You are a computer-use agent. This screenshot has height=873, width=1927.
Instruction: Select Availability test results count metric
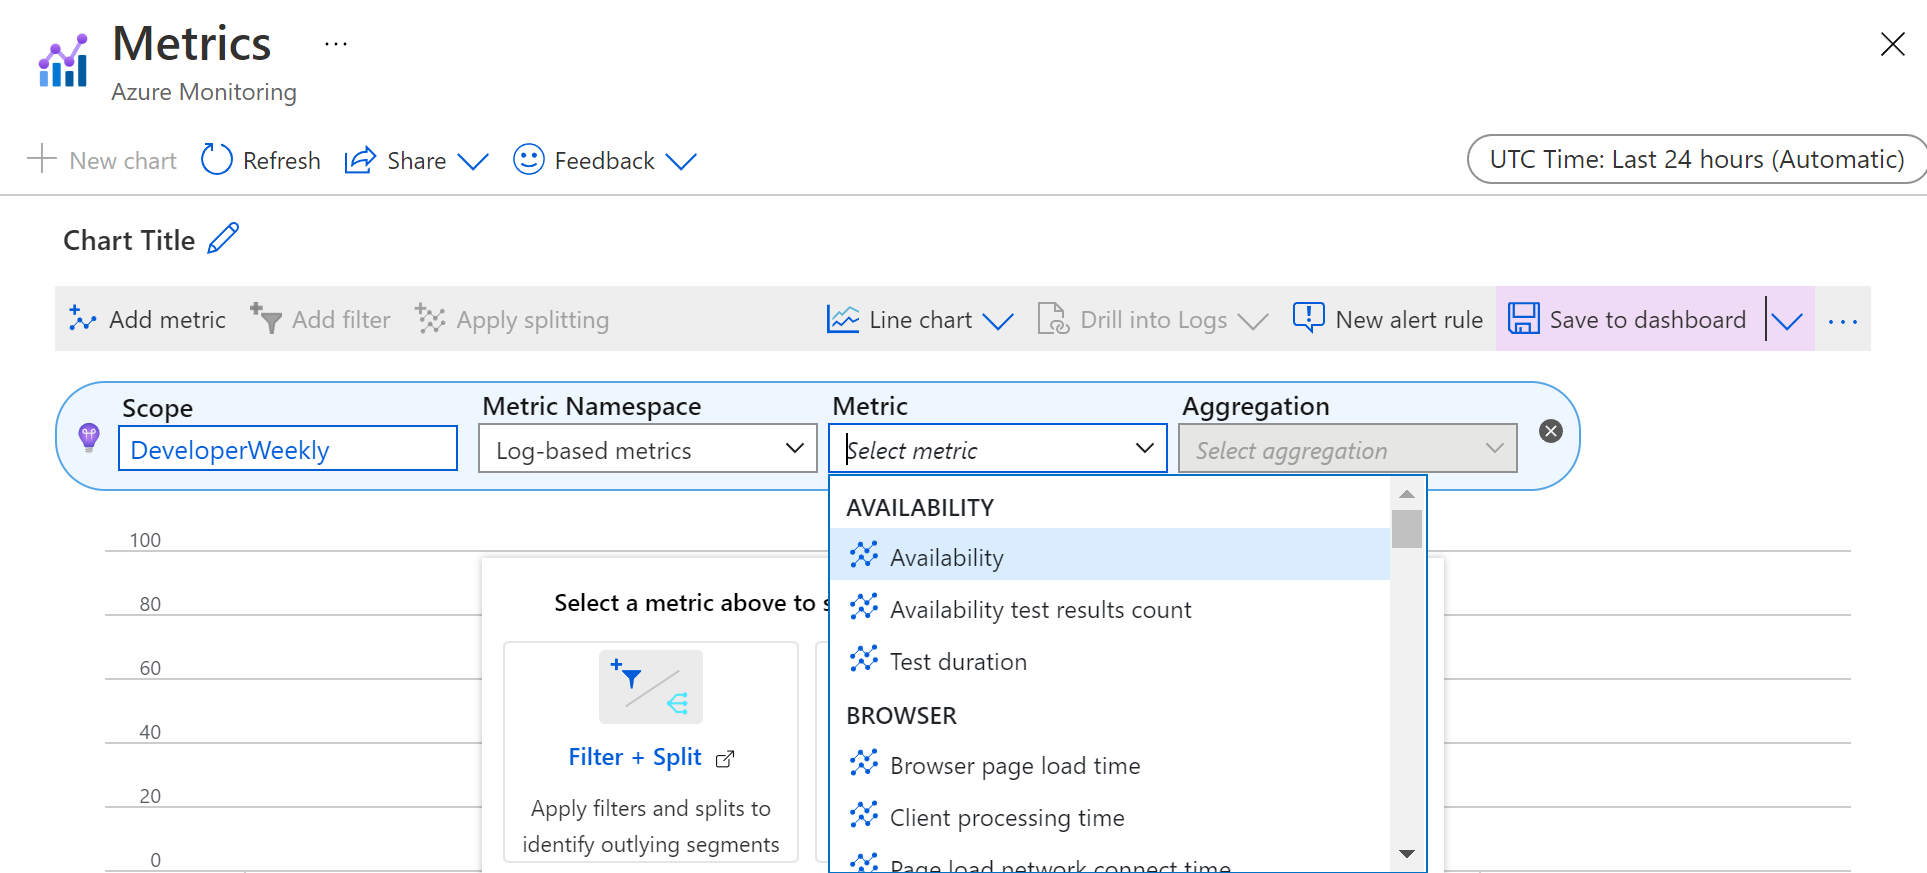pyautogui.click(x=1110, y=607)
